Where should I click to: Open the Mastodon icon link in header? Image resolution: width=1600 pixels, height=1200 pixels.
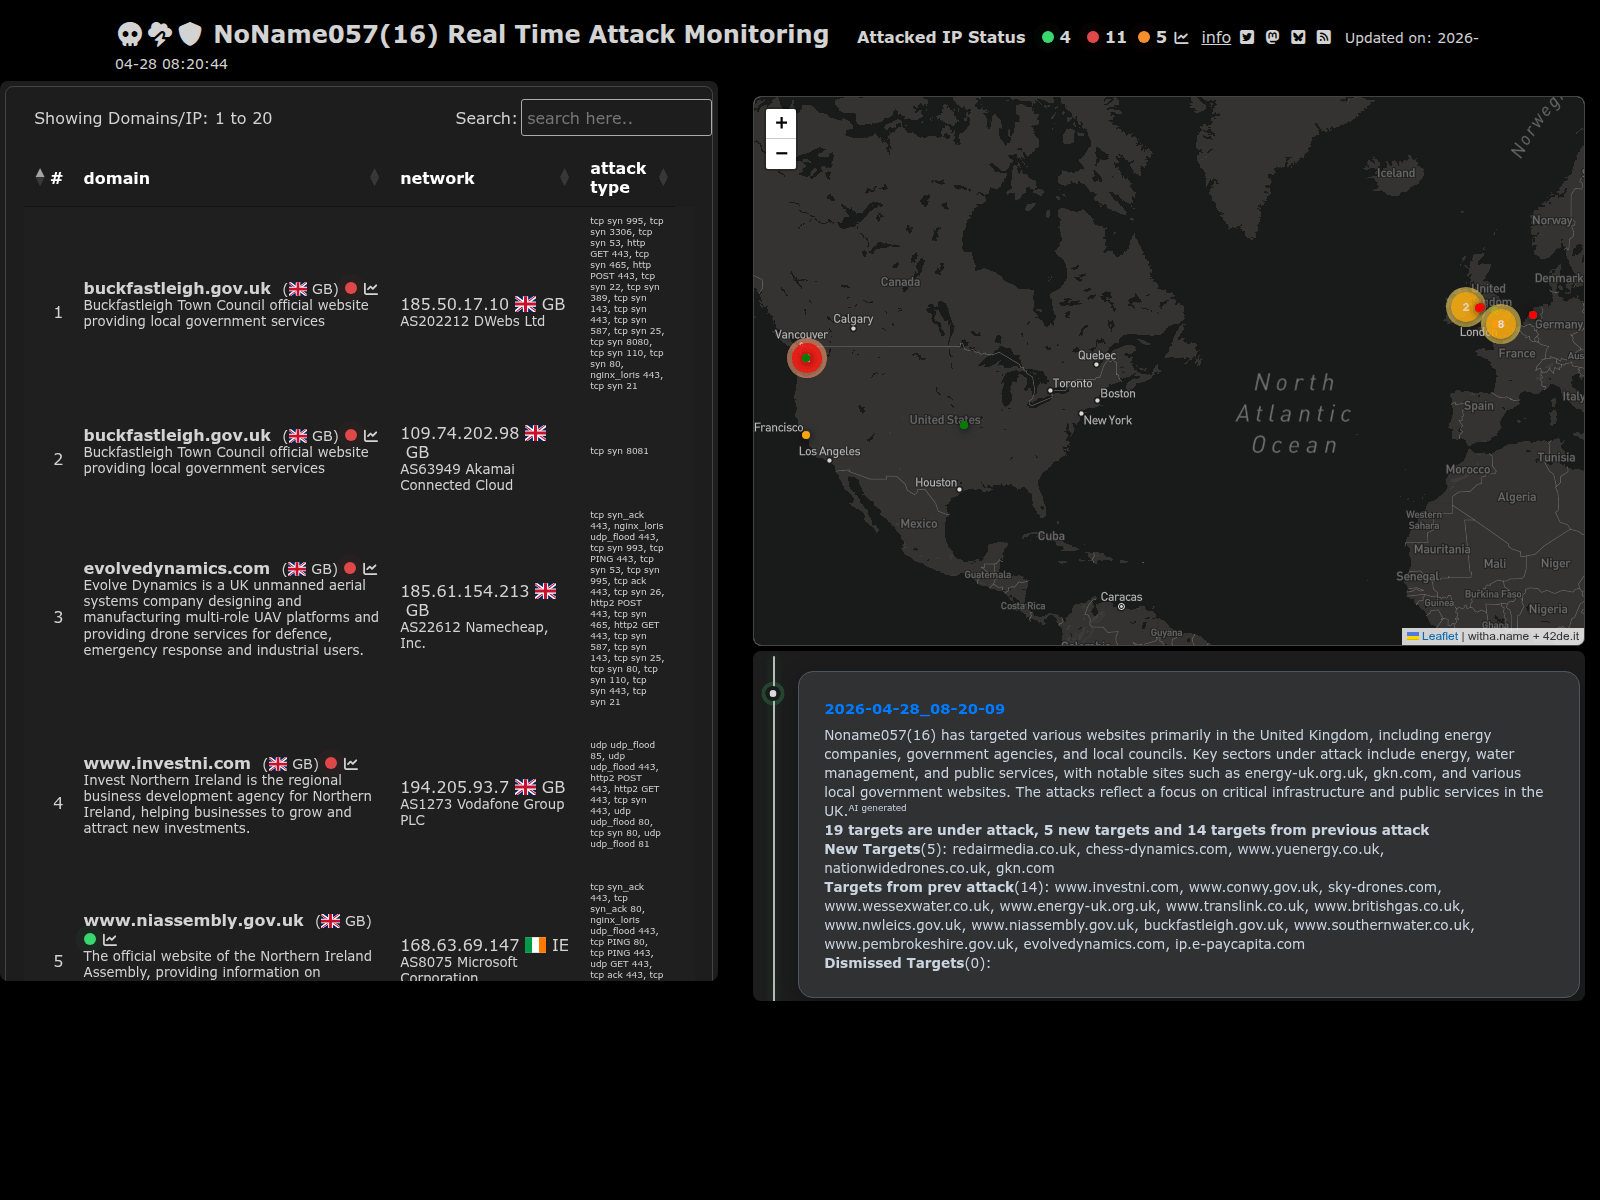coord(1272,37)
